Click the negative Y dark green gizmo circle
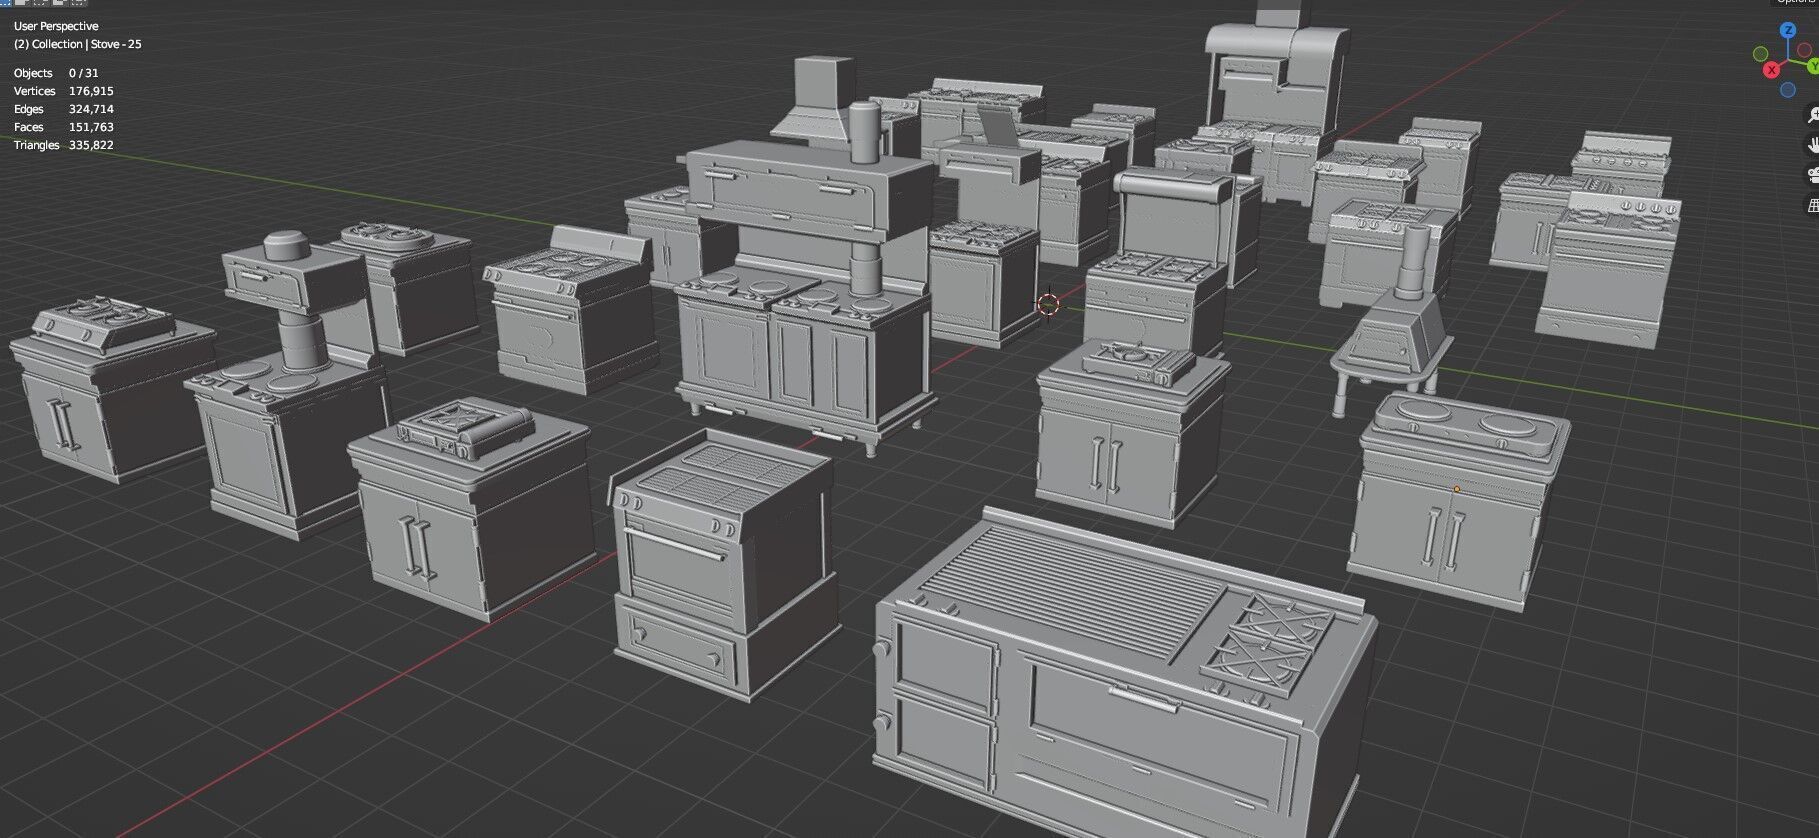1819x838 pixels. [x=1761, y=54]
